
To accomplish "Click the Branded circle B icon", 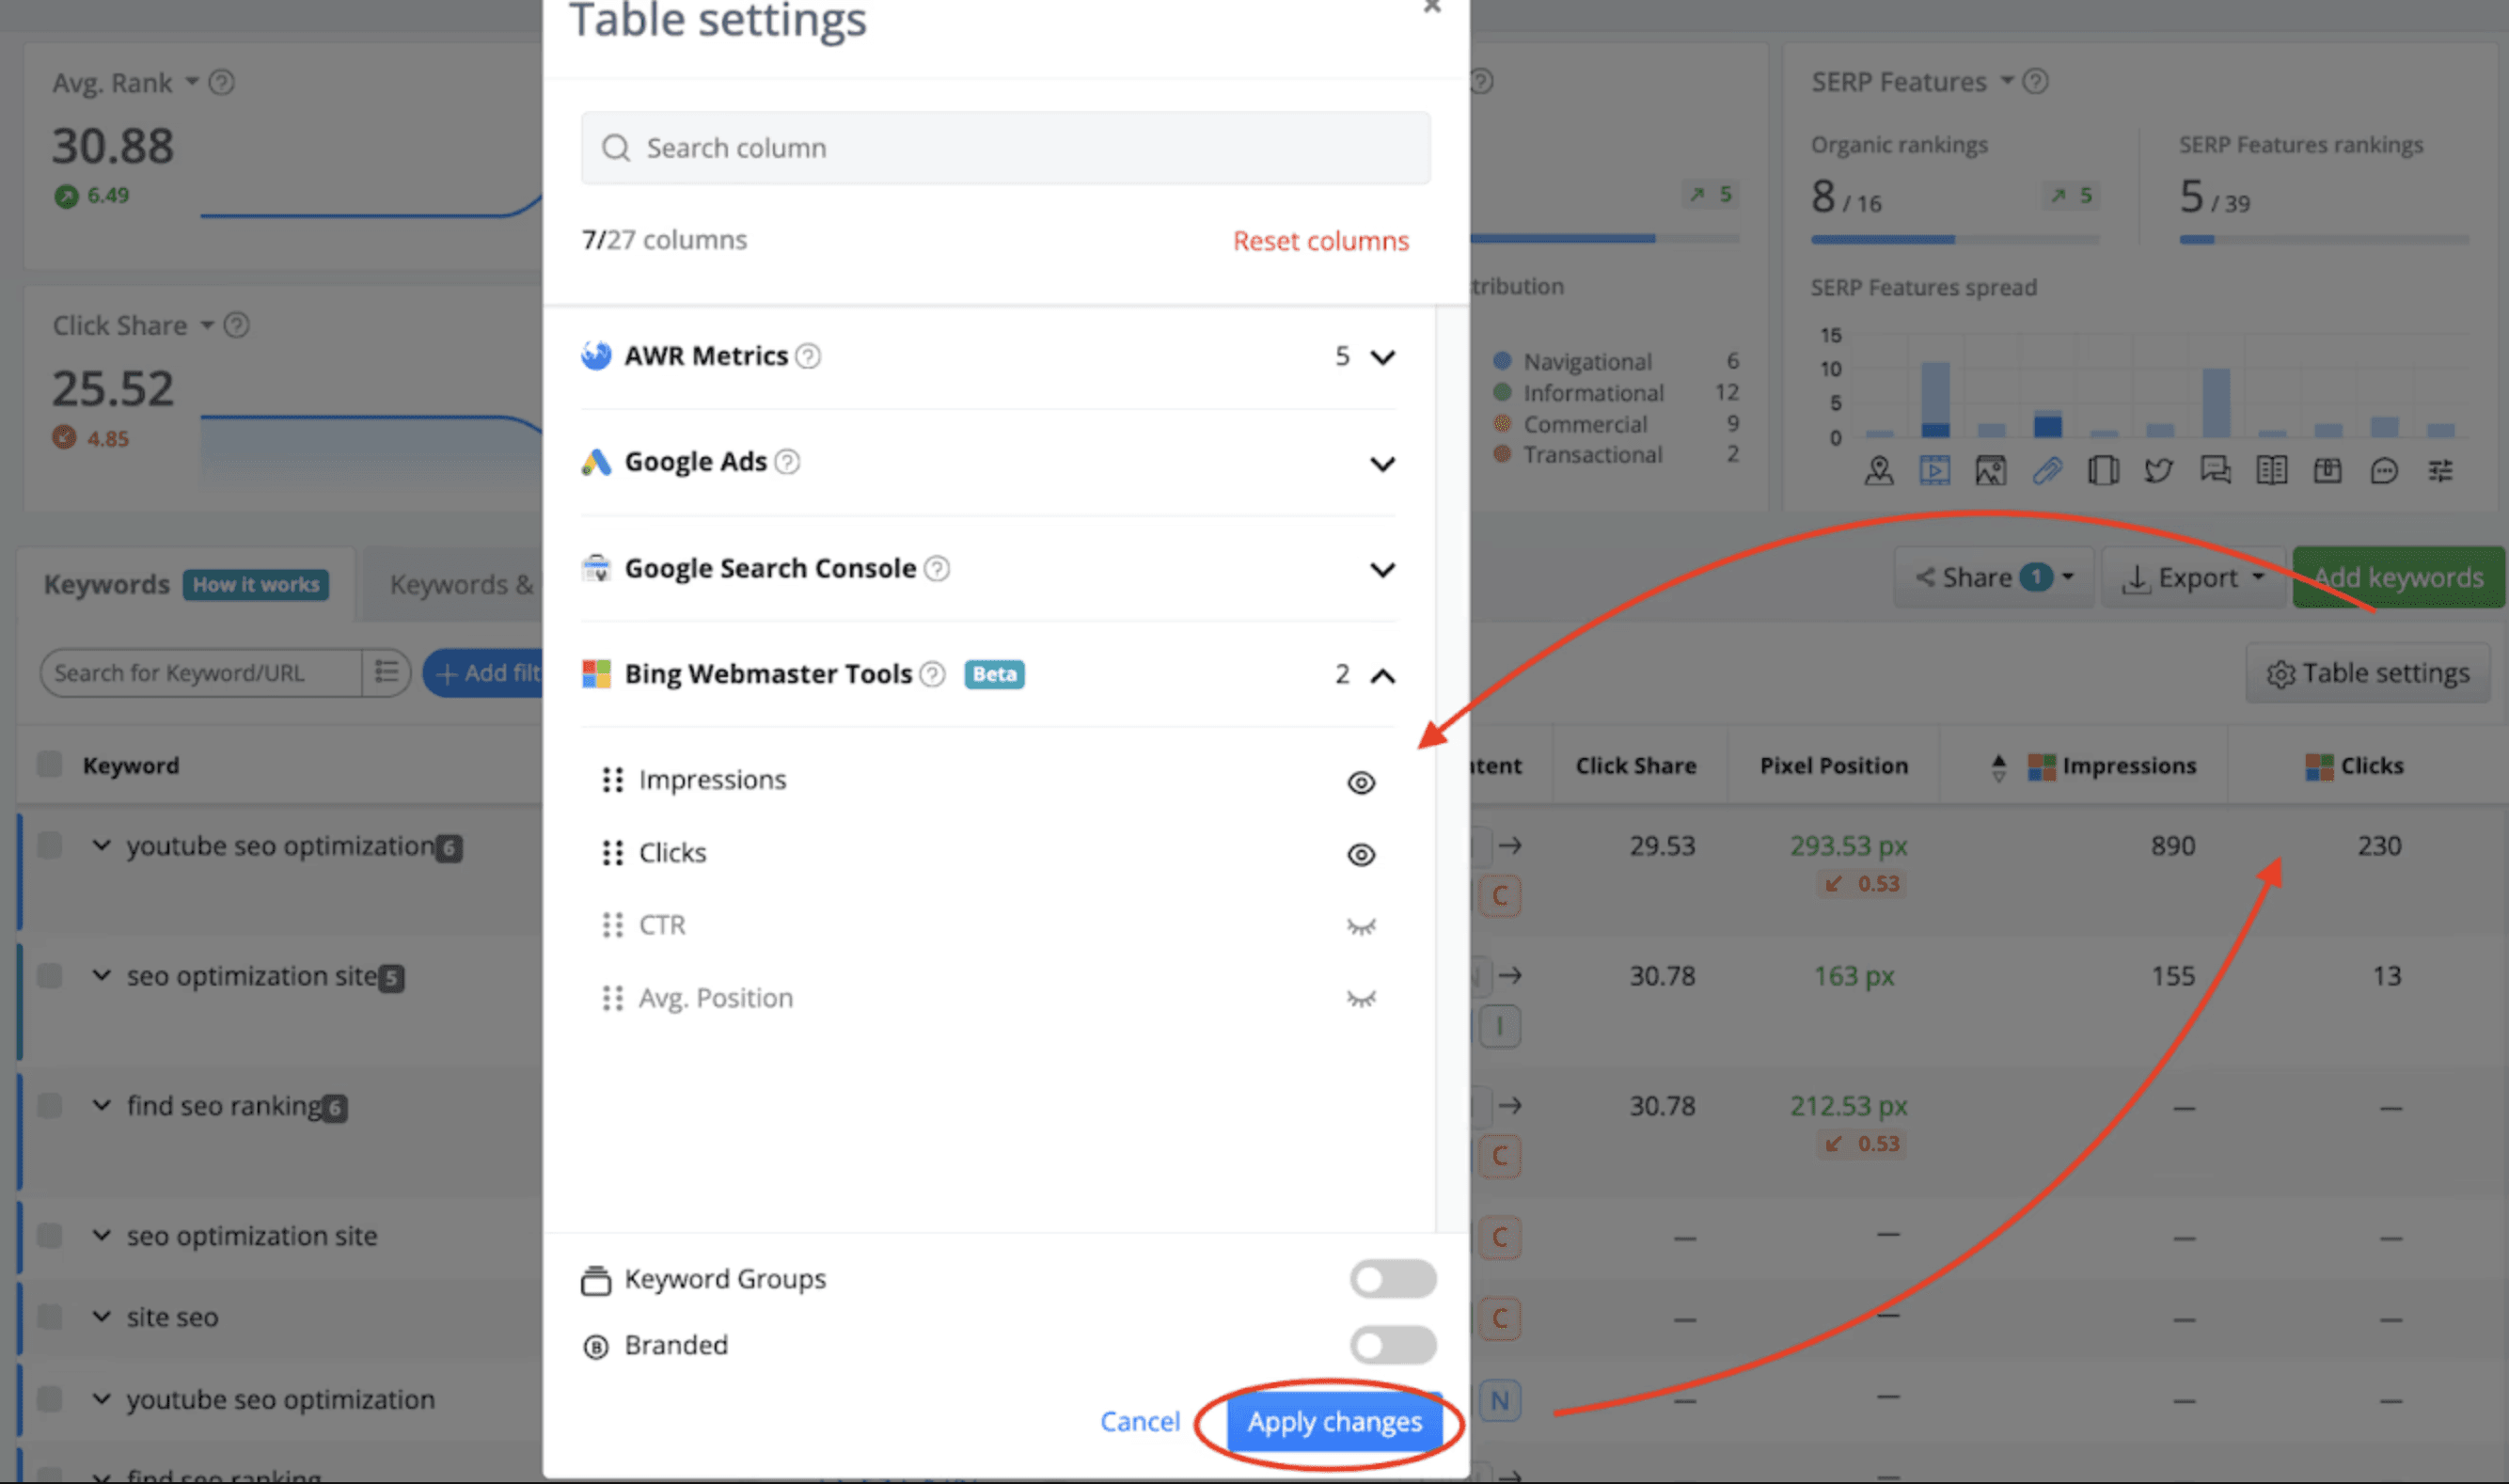I will [x=596, y=1347].
